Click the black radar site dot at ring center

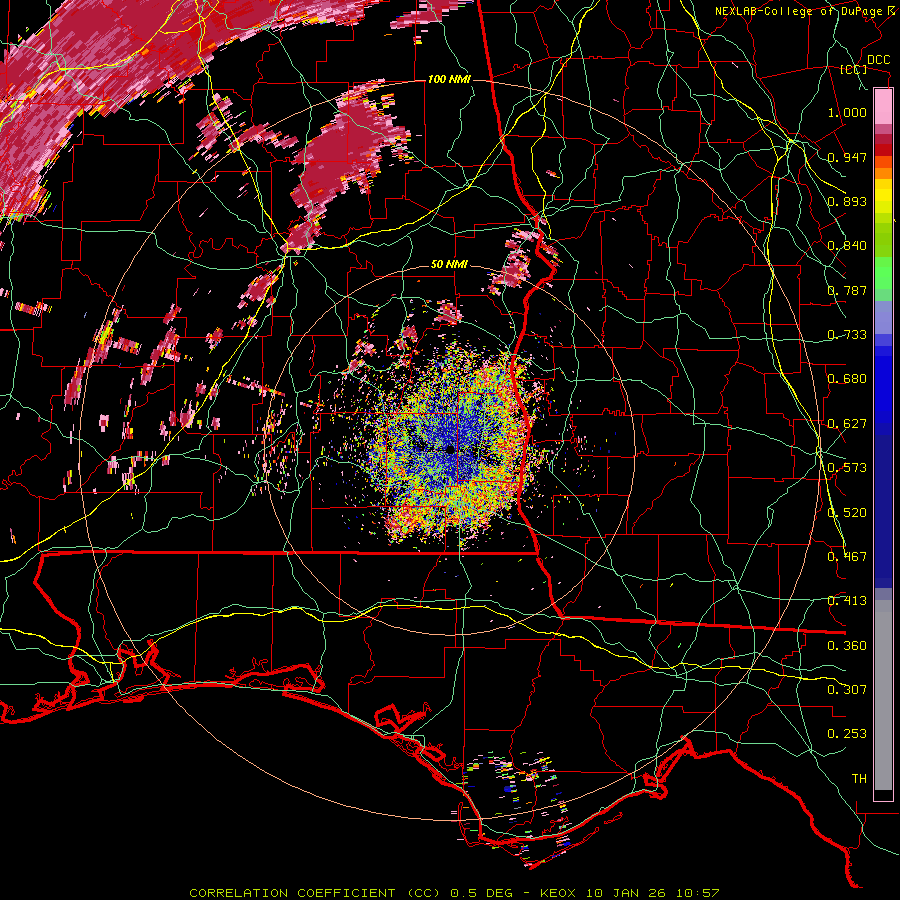tap(450, 449)
